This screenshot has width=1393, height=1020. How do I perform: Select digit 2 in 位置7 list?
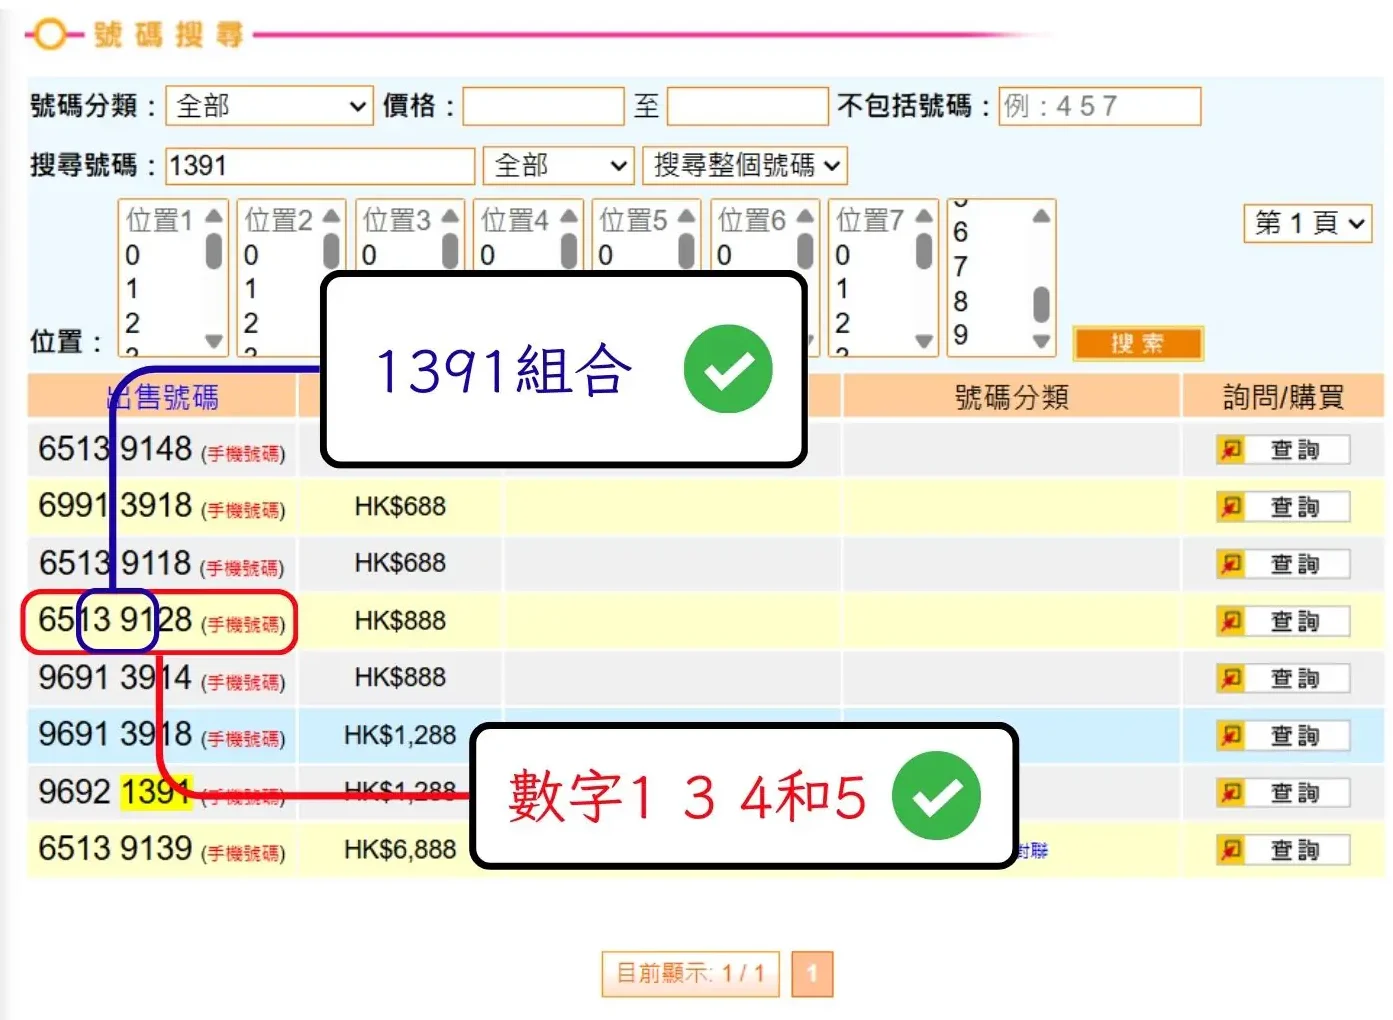(x=842, y=323)
